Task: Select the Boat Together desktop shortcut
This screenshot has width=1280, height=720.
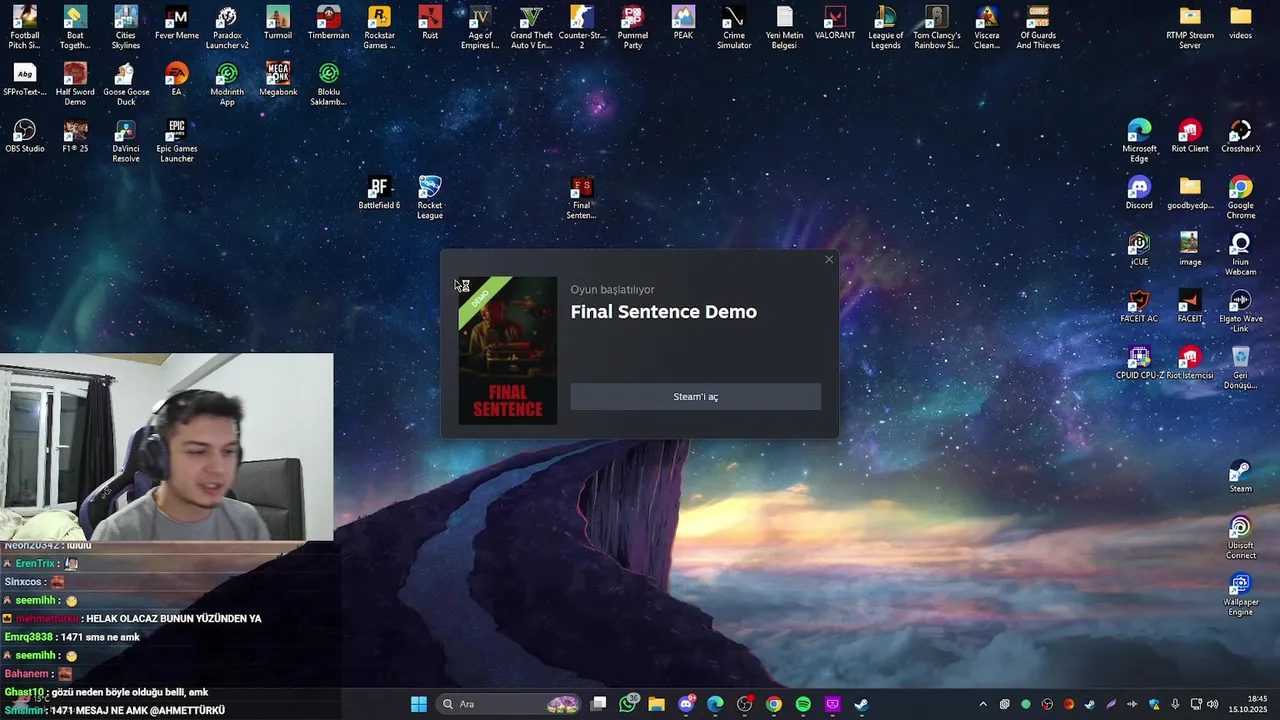Action: 75,27
